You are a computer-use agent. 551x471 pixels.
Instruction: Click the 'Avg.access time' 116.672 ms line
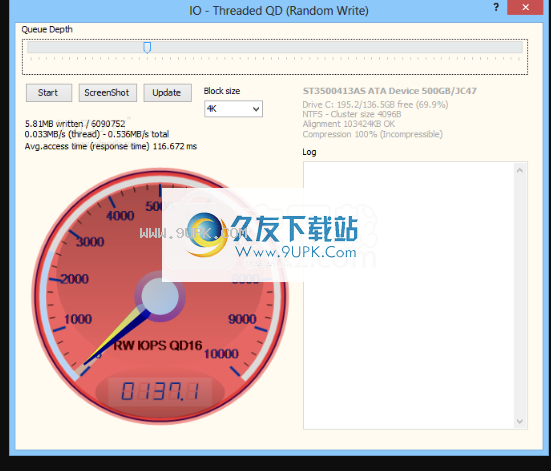click(x=111, y=146)
